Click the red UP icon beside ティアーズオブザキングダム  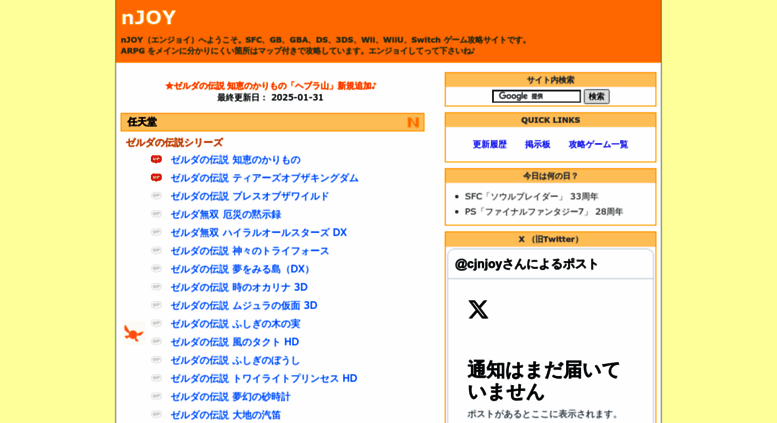[x=156, y=177]
